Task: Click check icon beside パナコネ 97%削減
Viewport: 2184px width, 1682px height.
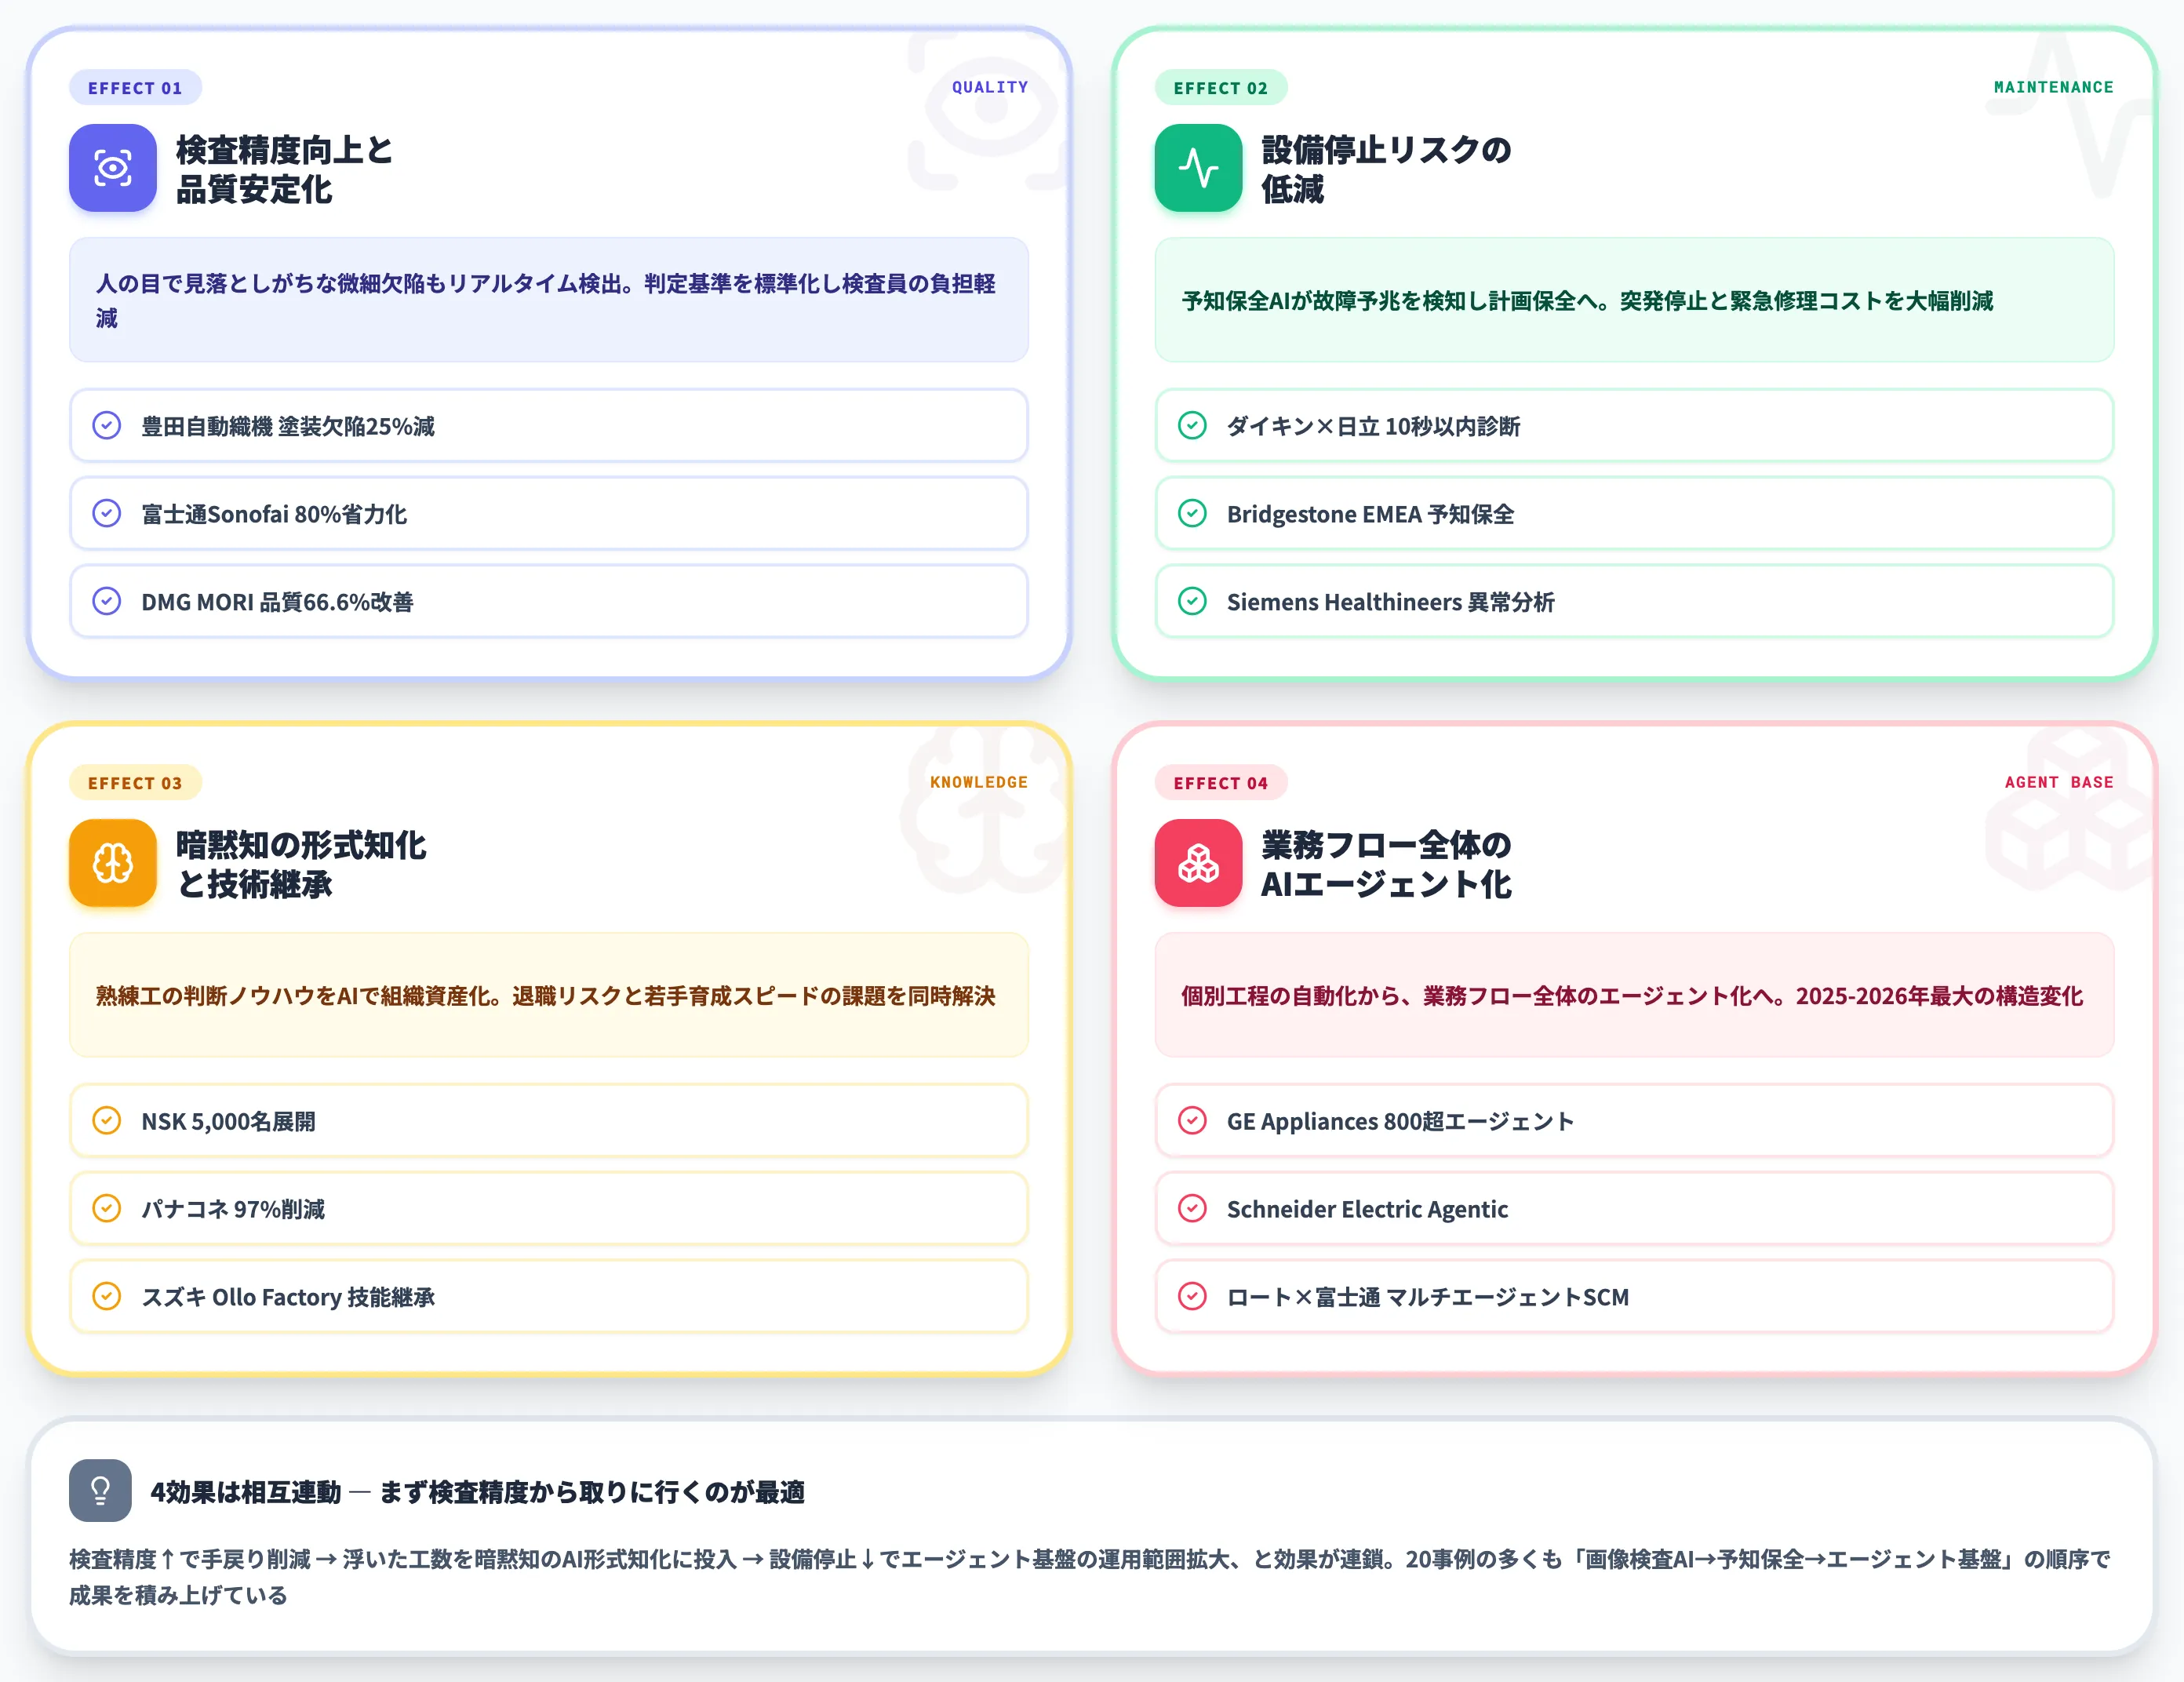Action: [107, 1208]
